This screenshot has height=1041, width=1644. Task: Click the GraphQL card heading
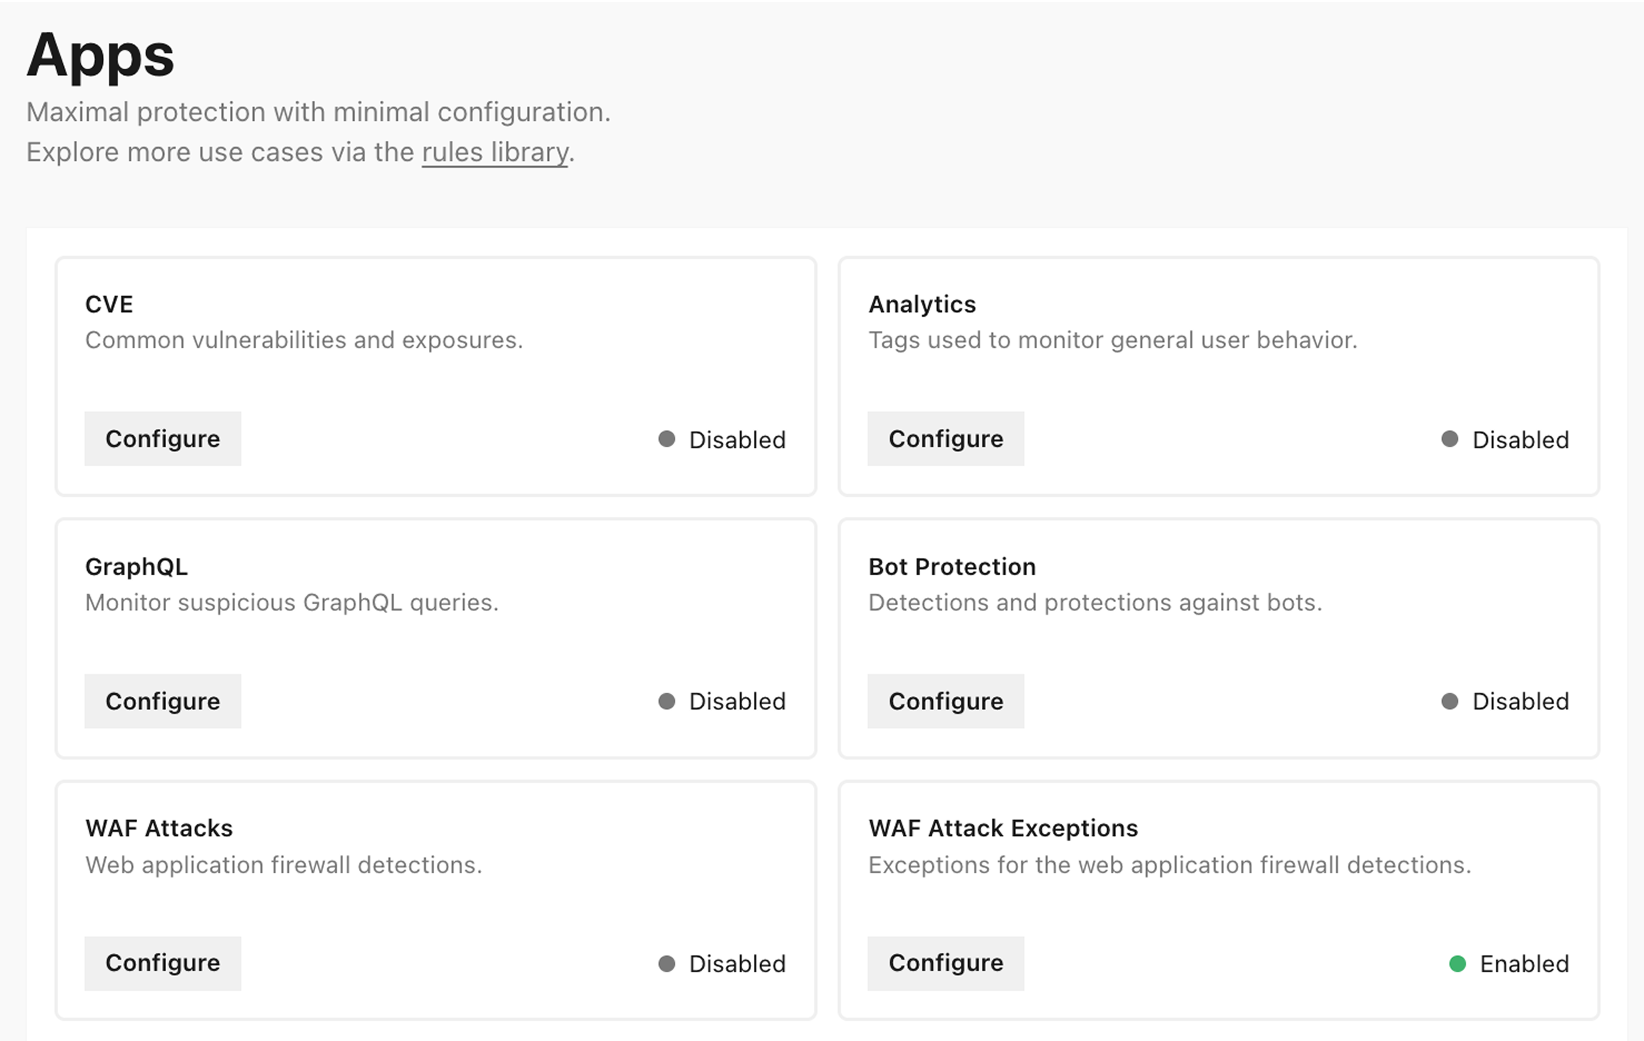click(136, 567)
